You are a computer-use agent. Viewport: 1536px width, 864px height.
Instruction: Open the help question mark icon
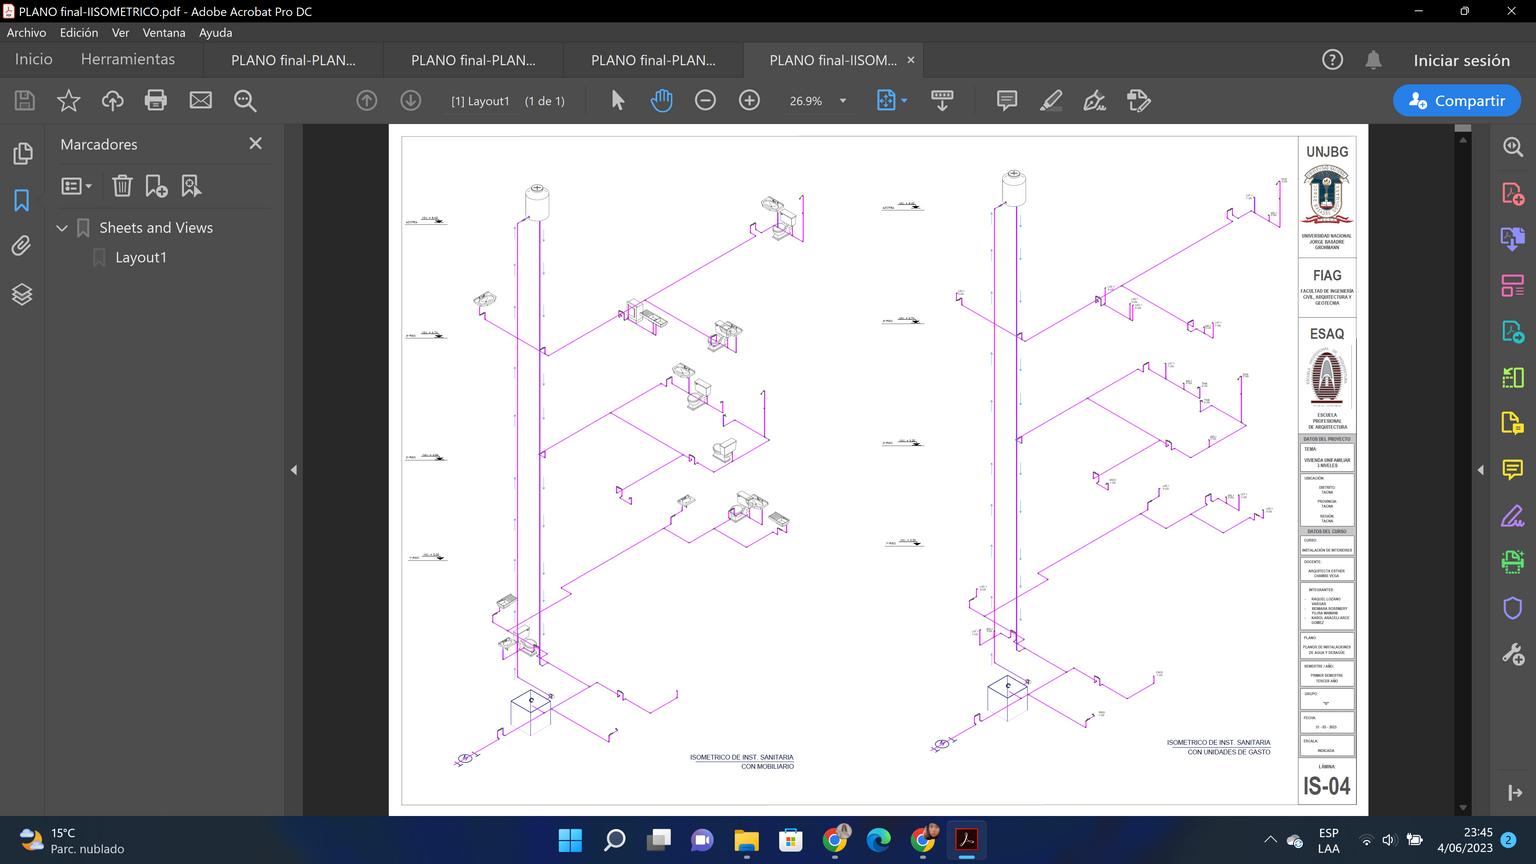click(x=1332, y=60)
